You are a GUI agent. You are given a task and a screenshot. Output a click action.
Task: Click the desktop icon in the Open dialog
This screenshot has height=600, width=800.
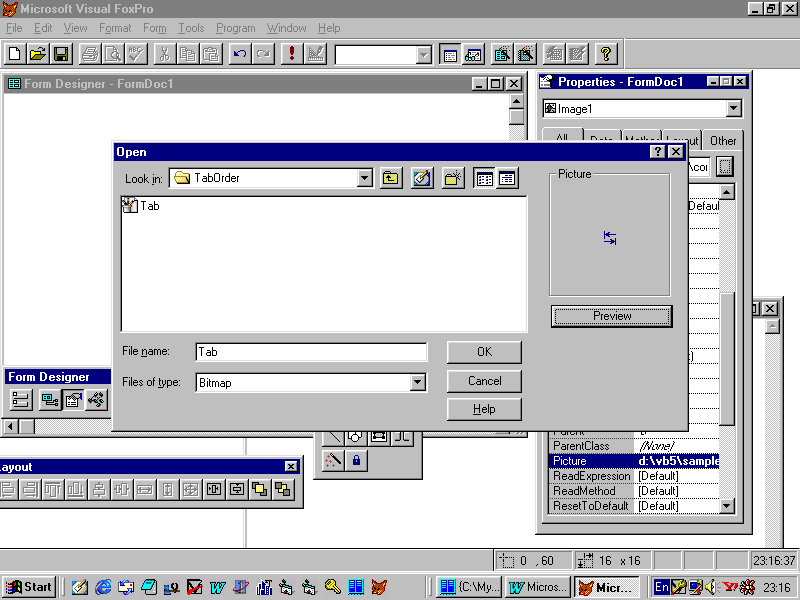[x=422, y=178]
